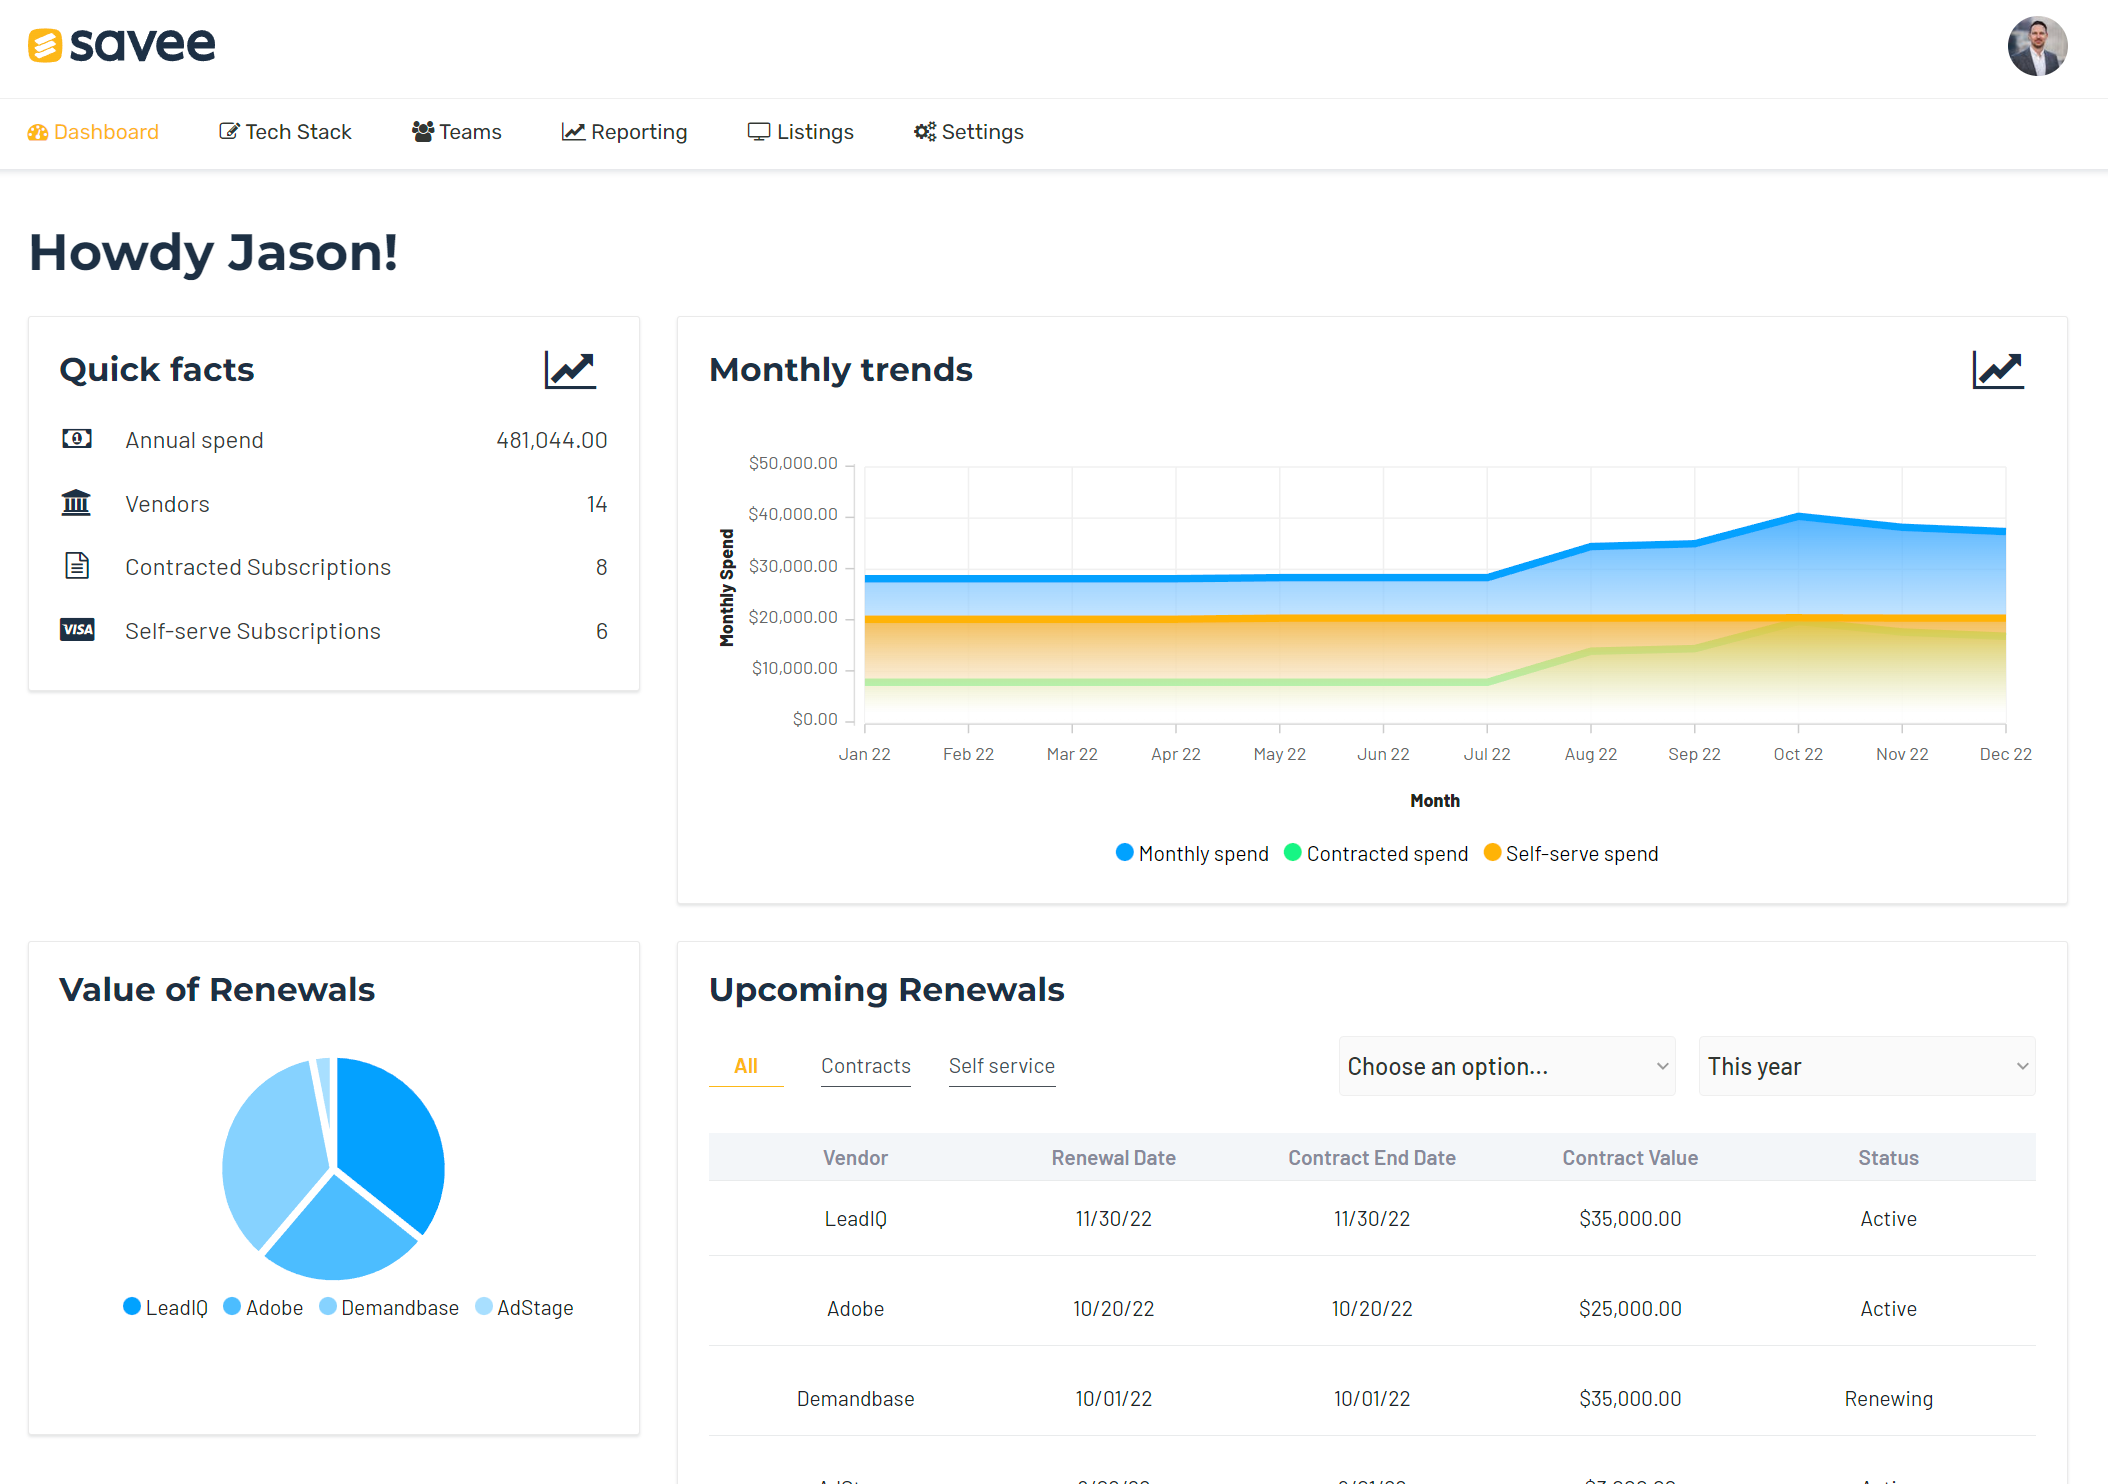
Task: Expand the This year dropdown
Action: click(x=1866, y=1066)
